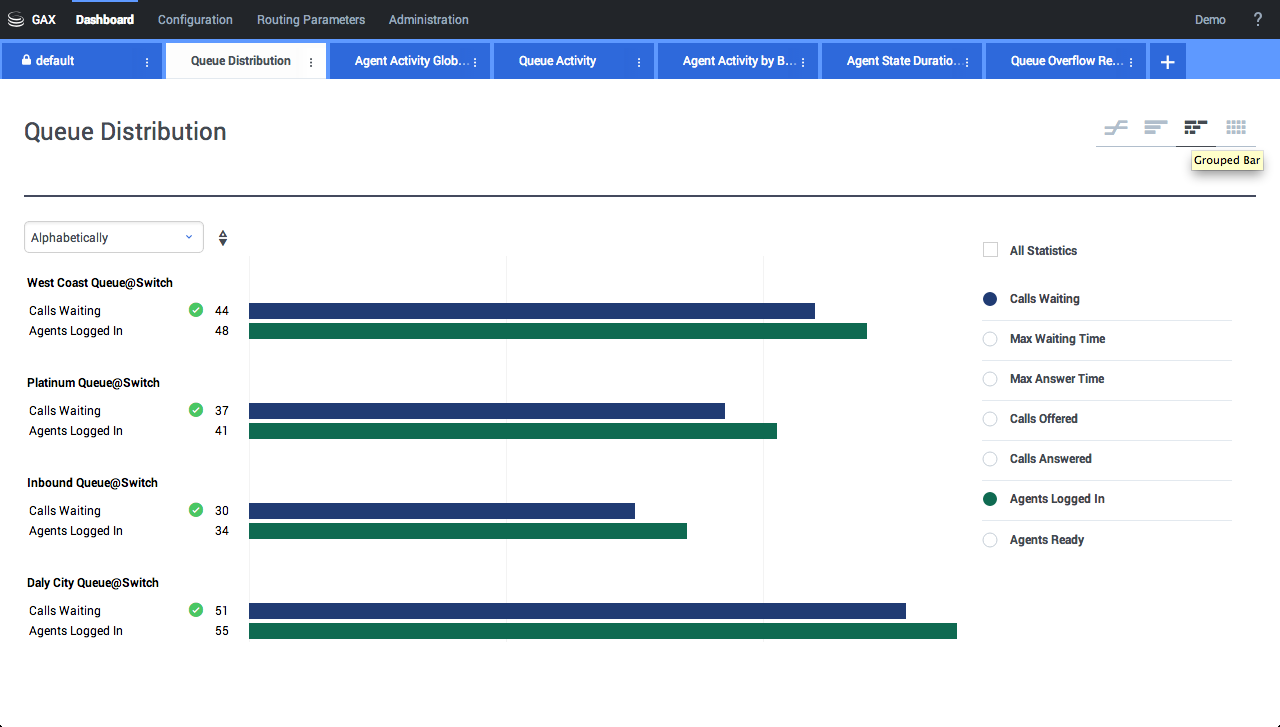Viewport: 1280px width, 727px height.
Task: Select the Max Waiting Time radio button
Action: point(990,339)
